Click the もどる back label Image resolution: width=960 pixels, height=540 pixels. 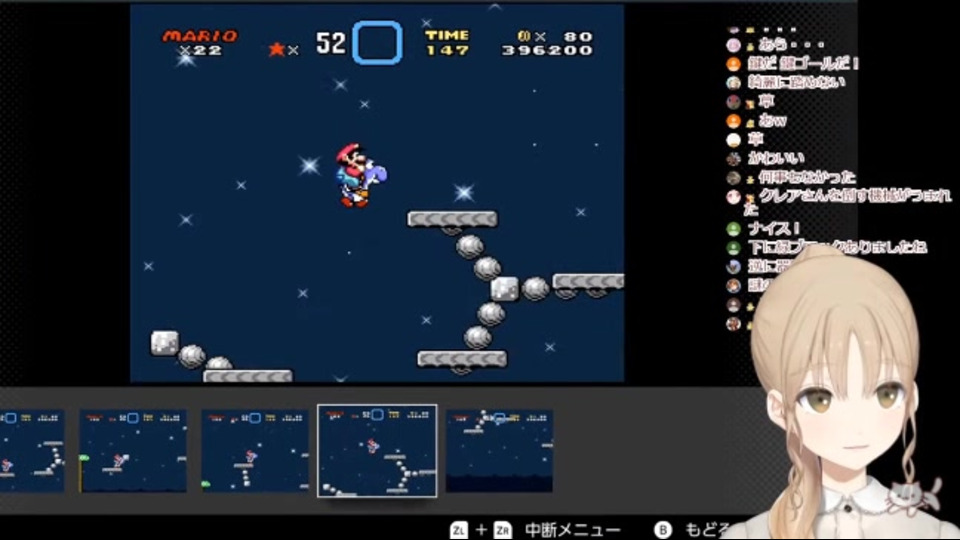[707, 530]
